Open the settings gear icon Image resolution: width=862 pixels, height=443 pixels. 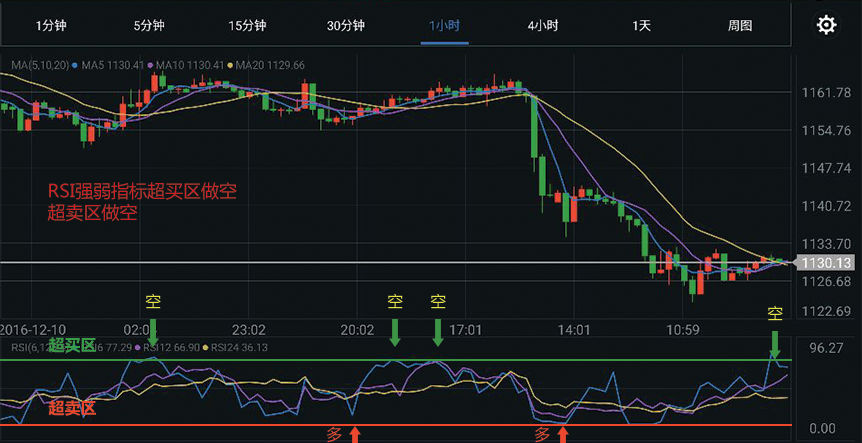coord(826,25)
